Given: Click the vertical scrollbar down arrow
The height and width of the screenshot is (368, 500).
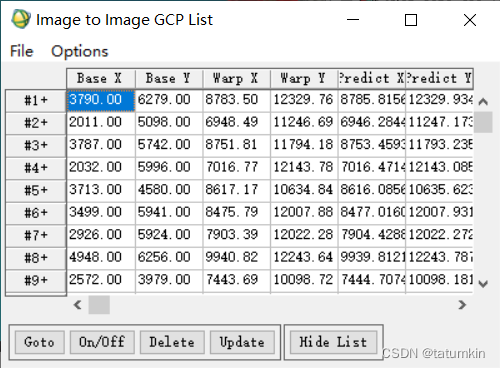Looking at the screenshot, I should click(x=483, y=284).
